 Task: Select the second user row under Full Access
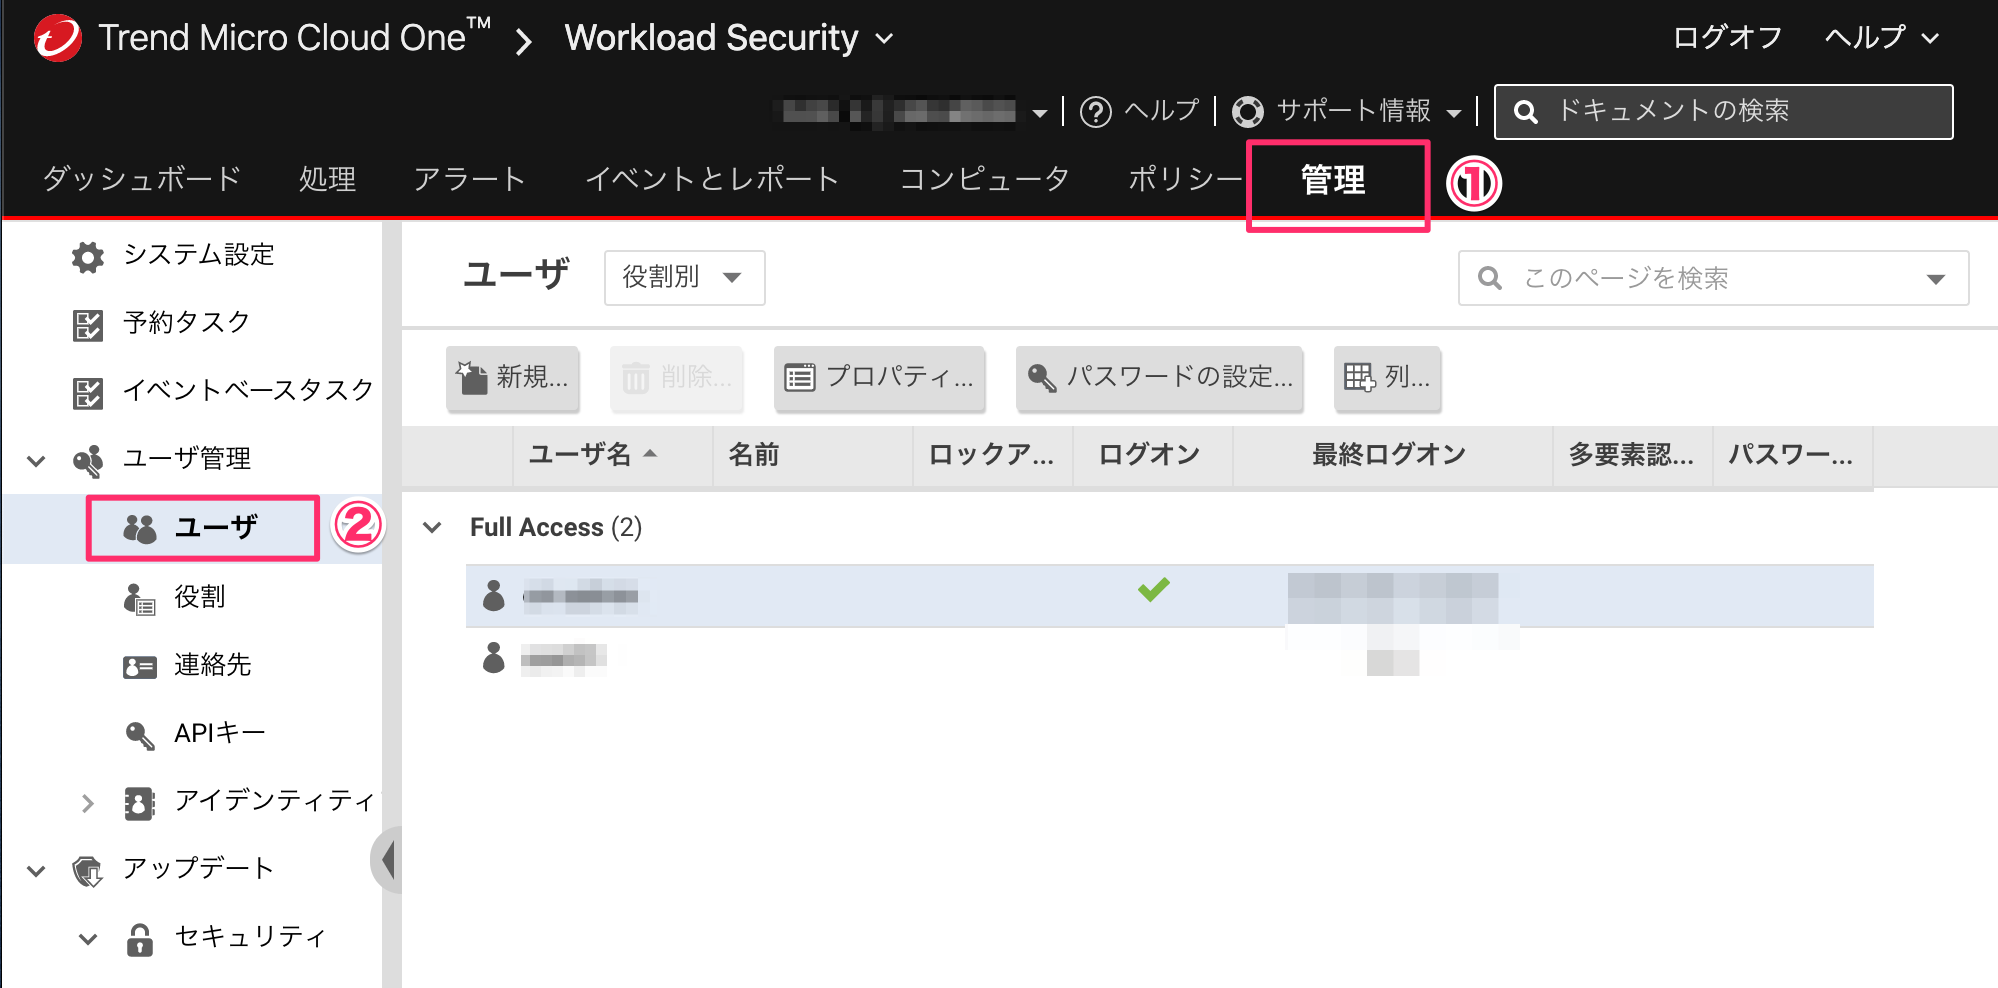tap(700, 659)
